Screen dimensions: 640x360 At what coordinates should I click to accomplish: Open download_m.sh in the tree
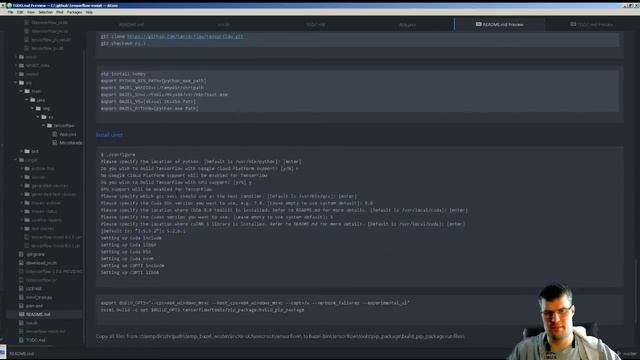pos(41,263)
